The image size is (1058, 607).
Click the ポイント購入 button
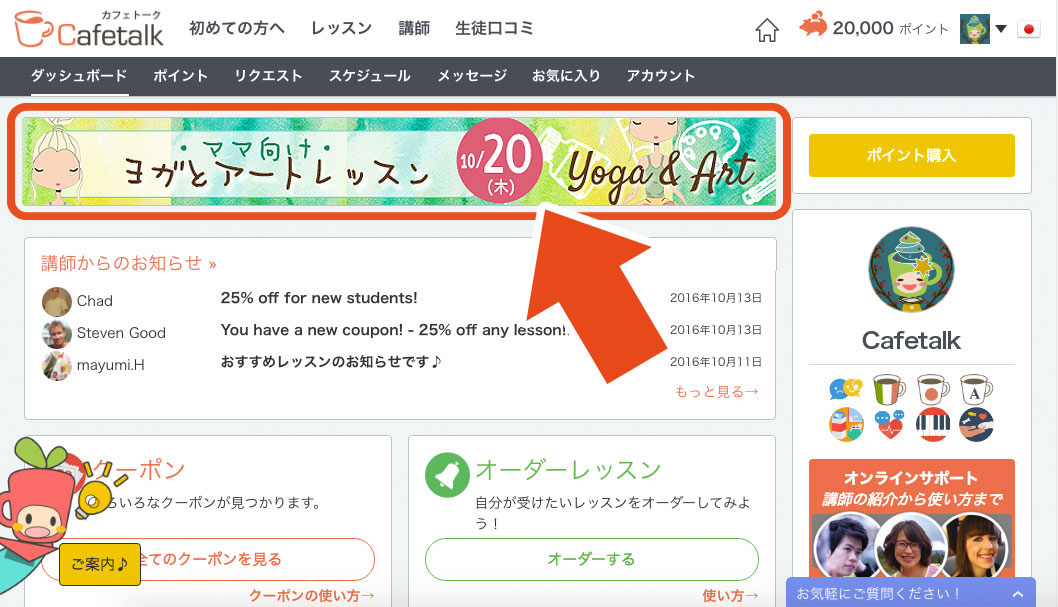tap(912, 155)
